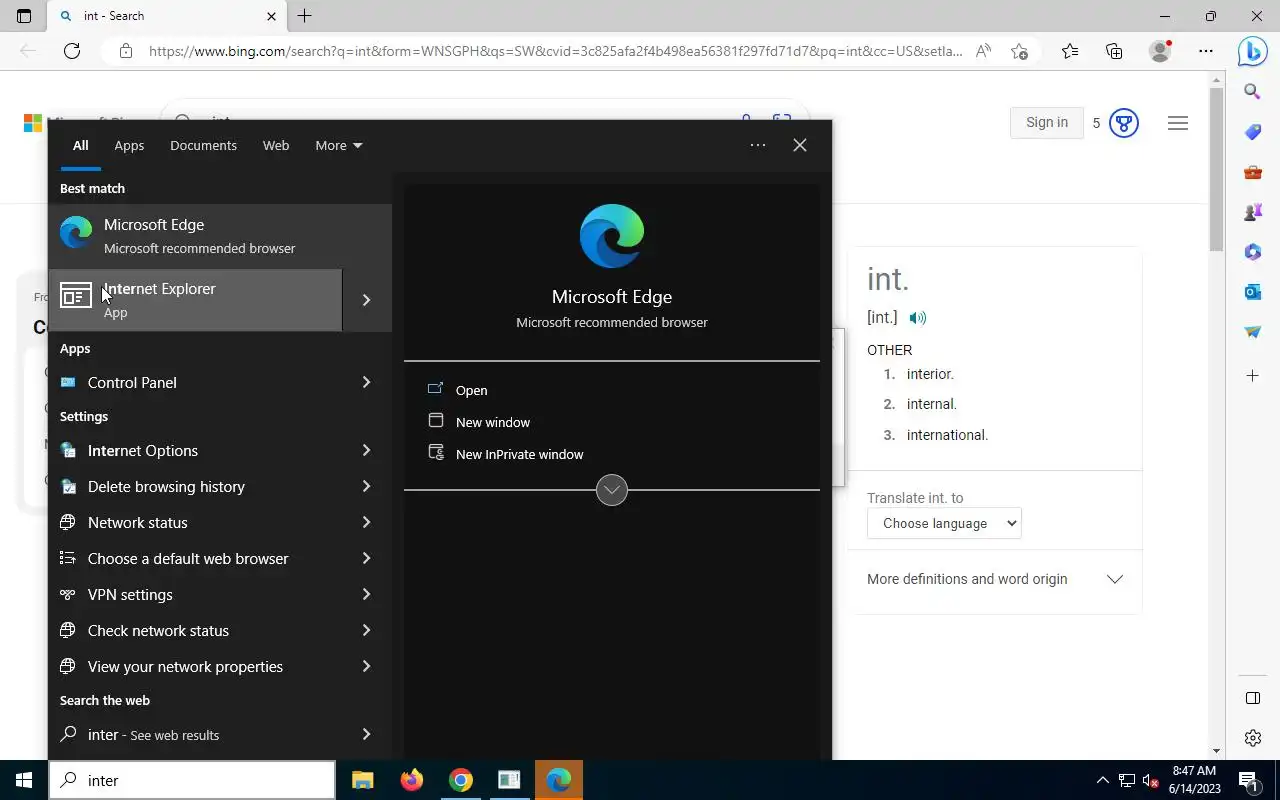
Task: Switch to Documents search tab
Action: (203, 145)
